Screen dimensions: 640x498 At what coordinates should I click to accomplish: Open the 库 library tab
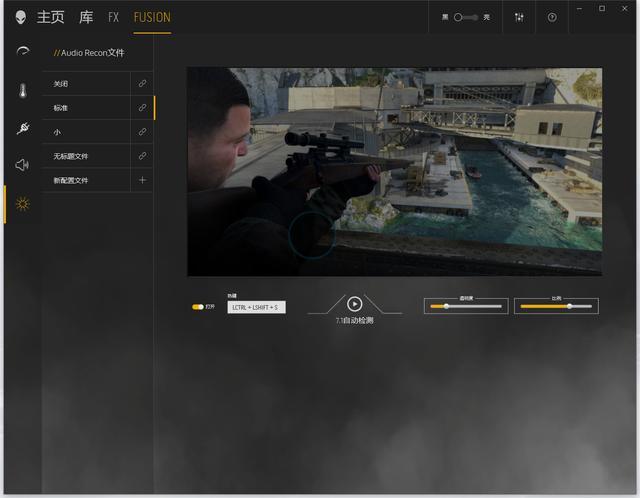(x=86, y=17)
